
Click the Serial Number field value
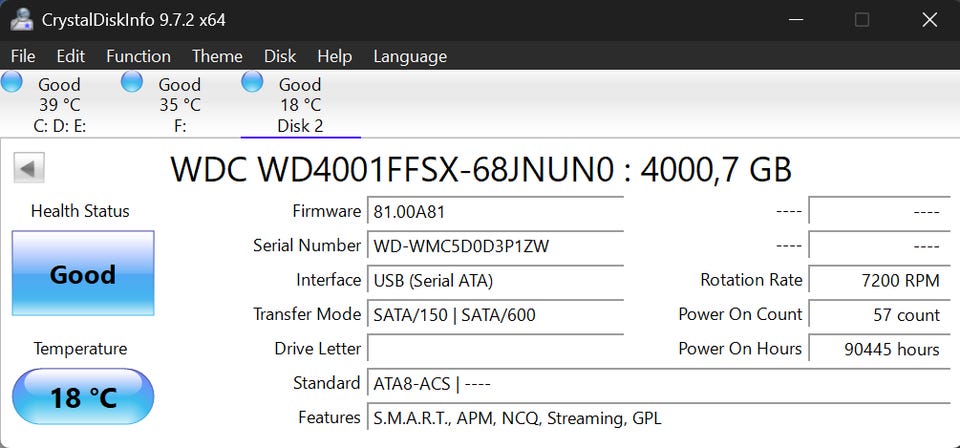495,246
